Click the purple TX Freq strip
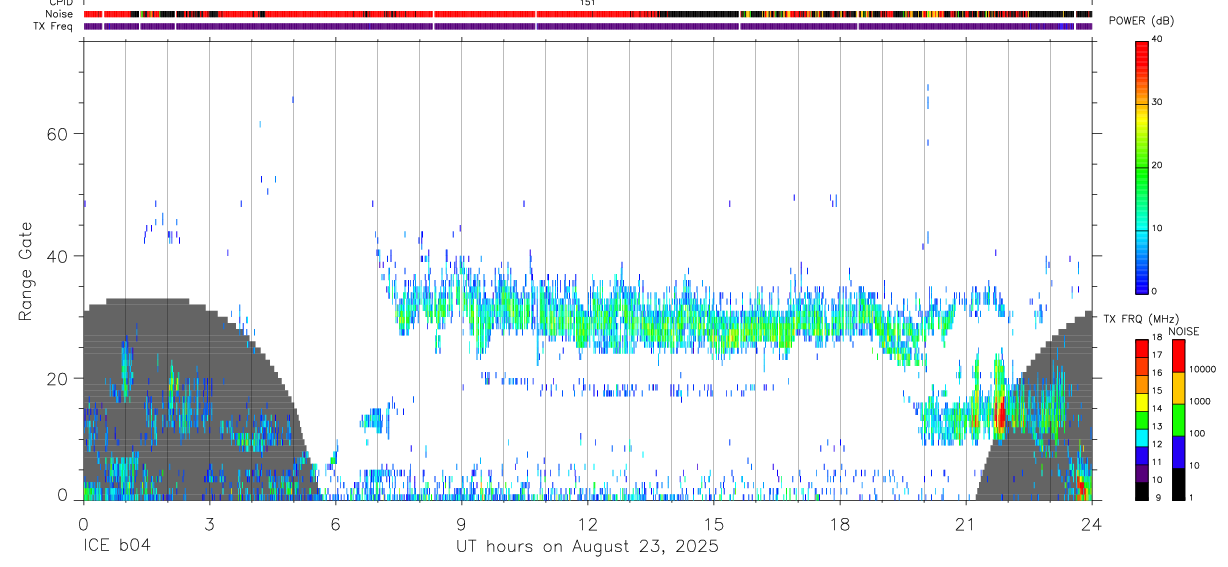 click(587, 26)
